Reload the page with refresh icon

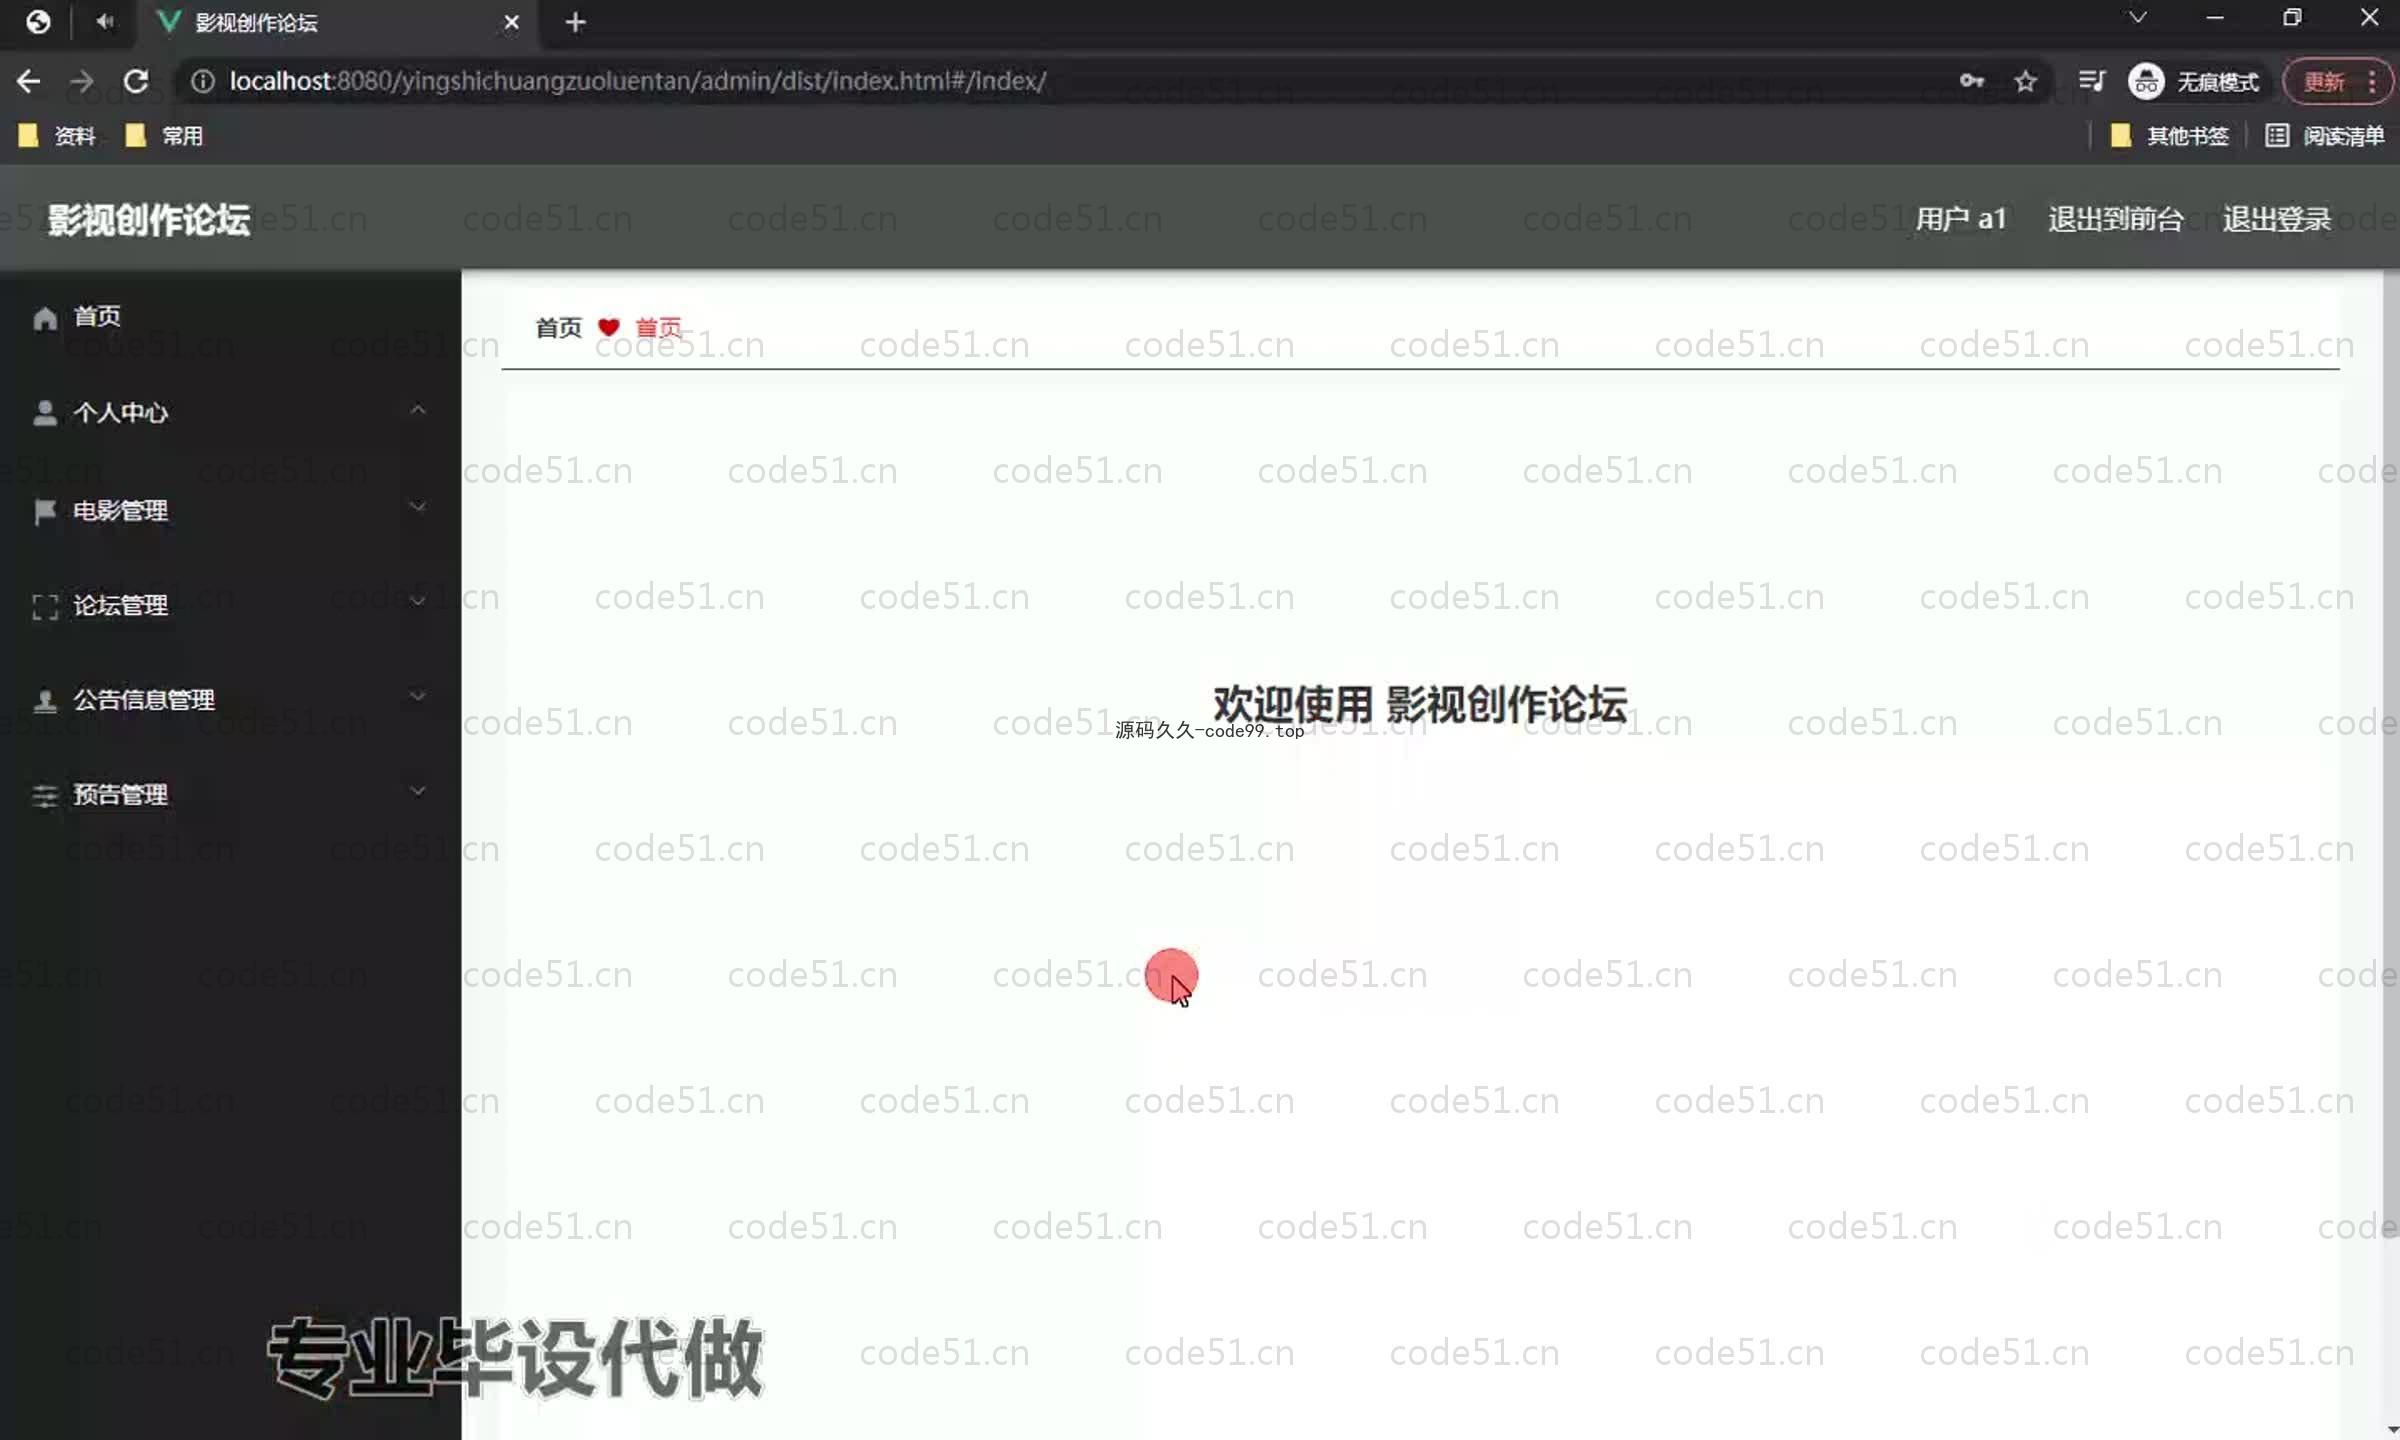(136, 81)
